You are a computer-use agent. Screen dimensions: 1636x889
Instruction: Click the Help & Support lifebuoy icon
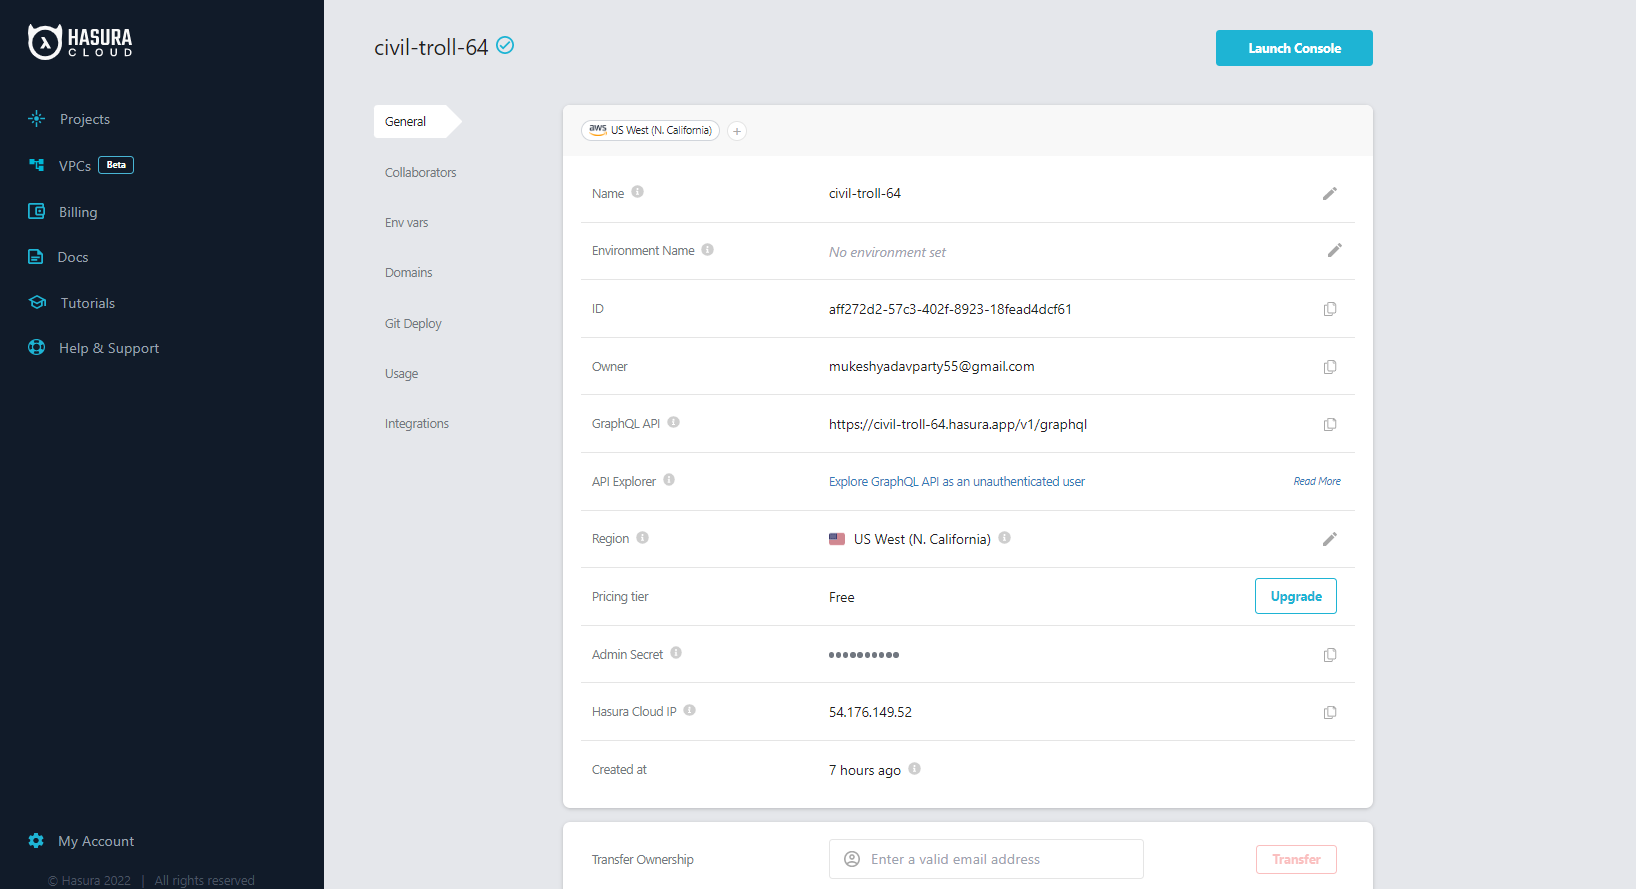tap(37, 347)
